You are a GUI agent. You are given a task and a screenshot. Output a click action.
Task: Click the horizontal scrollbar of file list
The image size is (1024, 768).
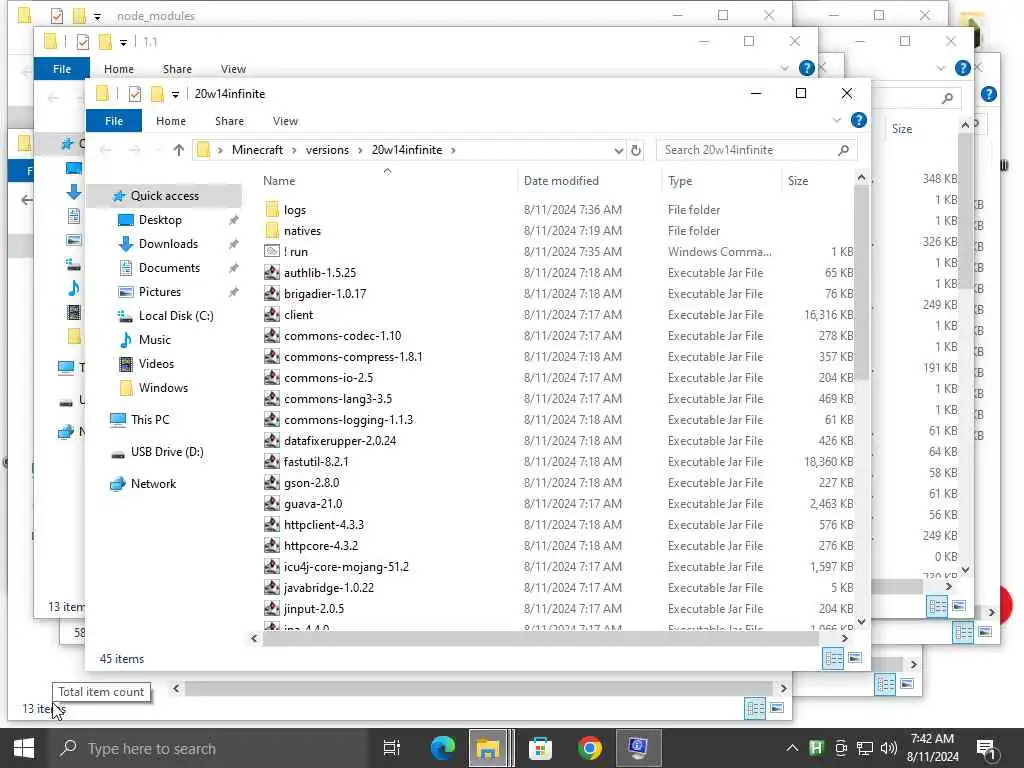[541, 638]
